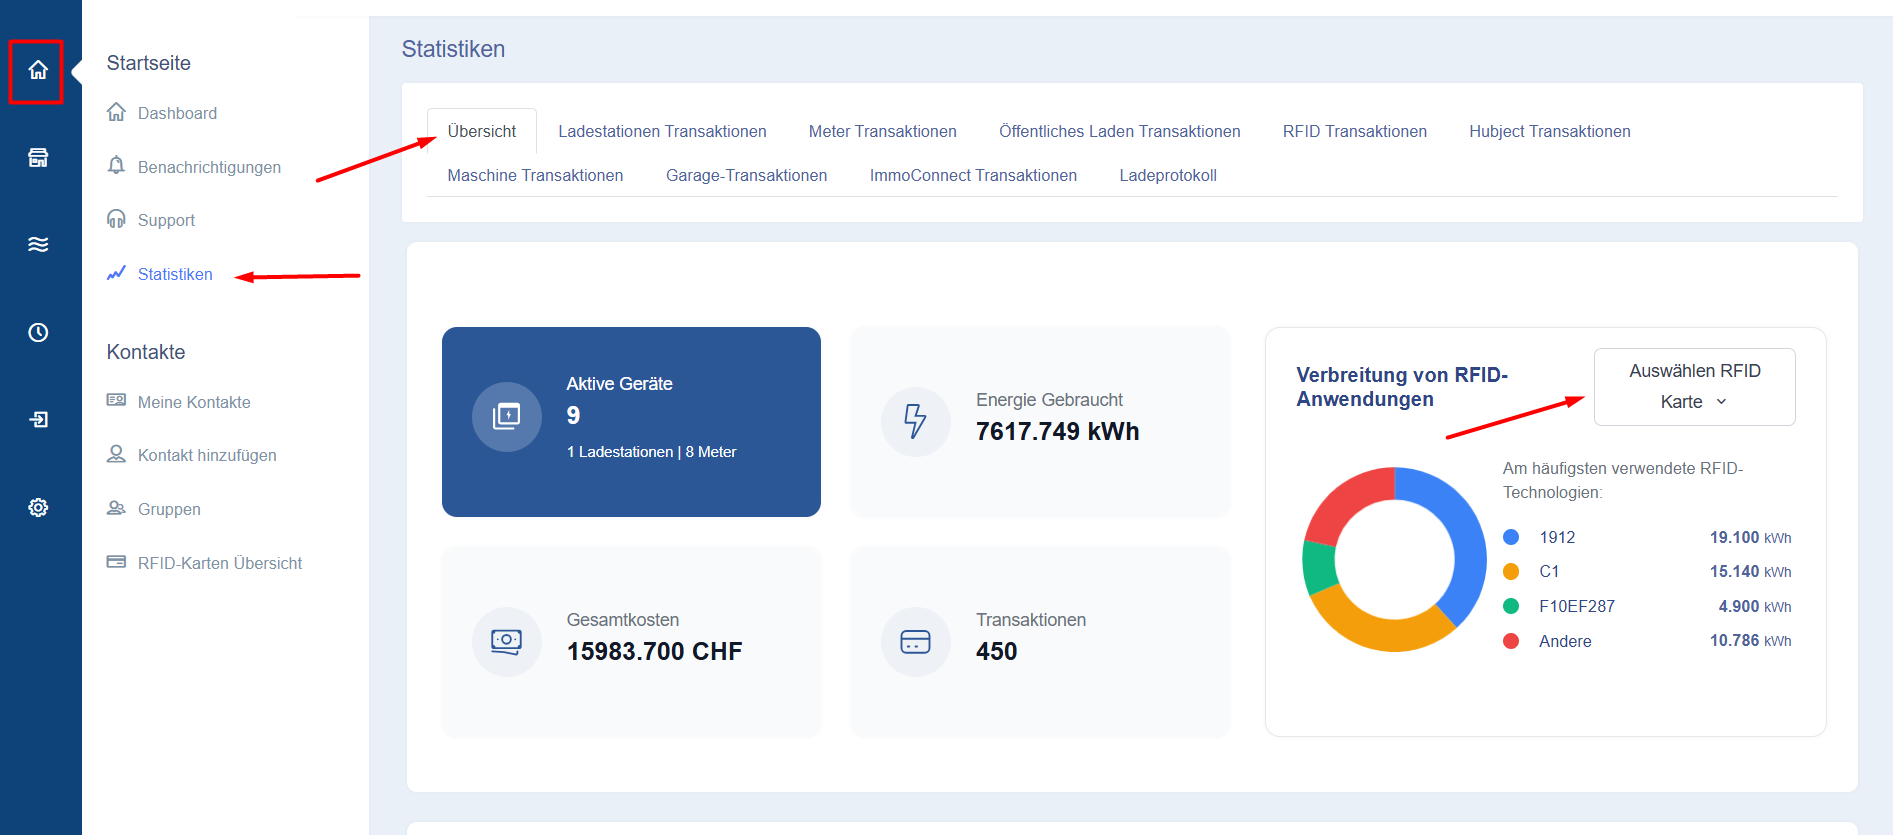1893x835 pixels.
Task: Open the Gruppen menu entry
Action: click(x=169, y=509)
